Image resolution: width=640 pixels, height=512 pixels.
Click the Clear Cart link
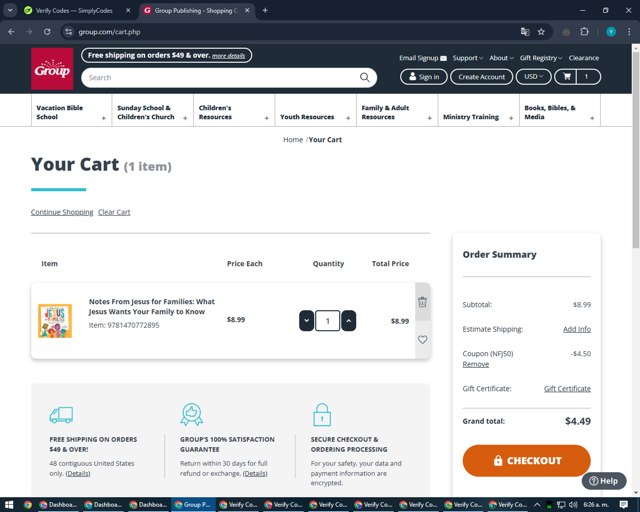pos(114,212)
